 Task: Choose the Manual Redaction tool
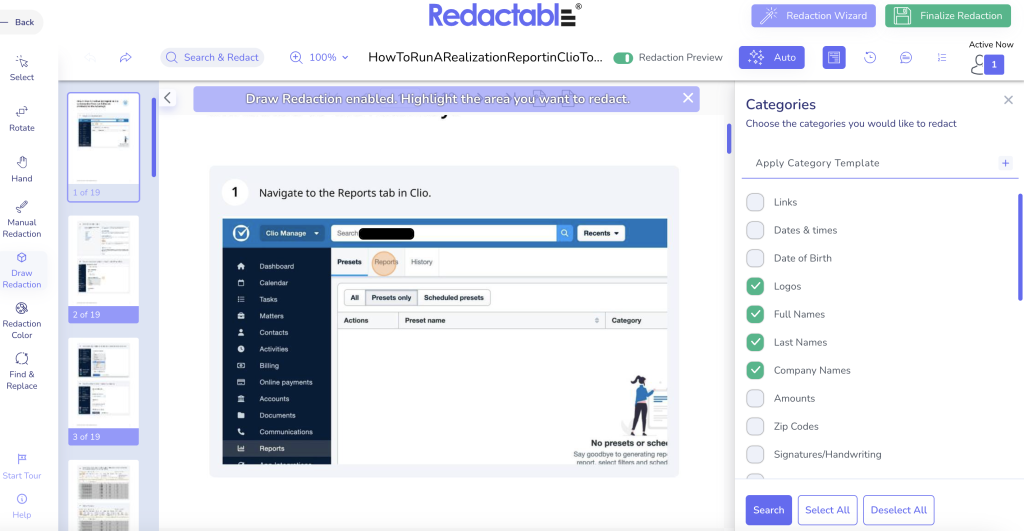point(22,219)
